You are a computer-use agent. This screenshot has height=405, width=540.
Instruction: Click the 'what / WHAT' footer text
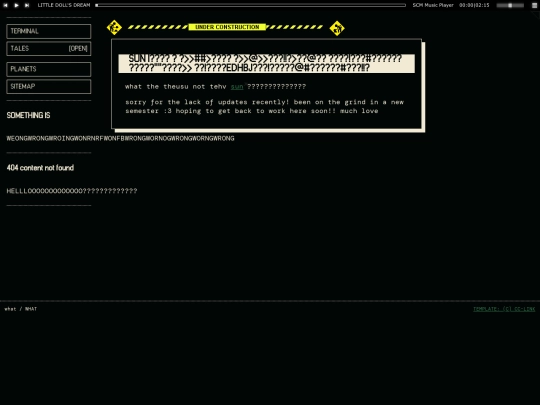click(x=21, y=309)
